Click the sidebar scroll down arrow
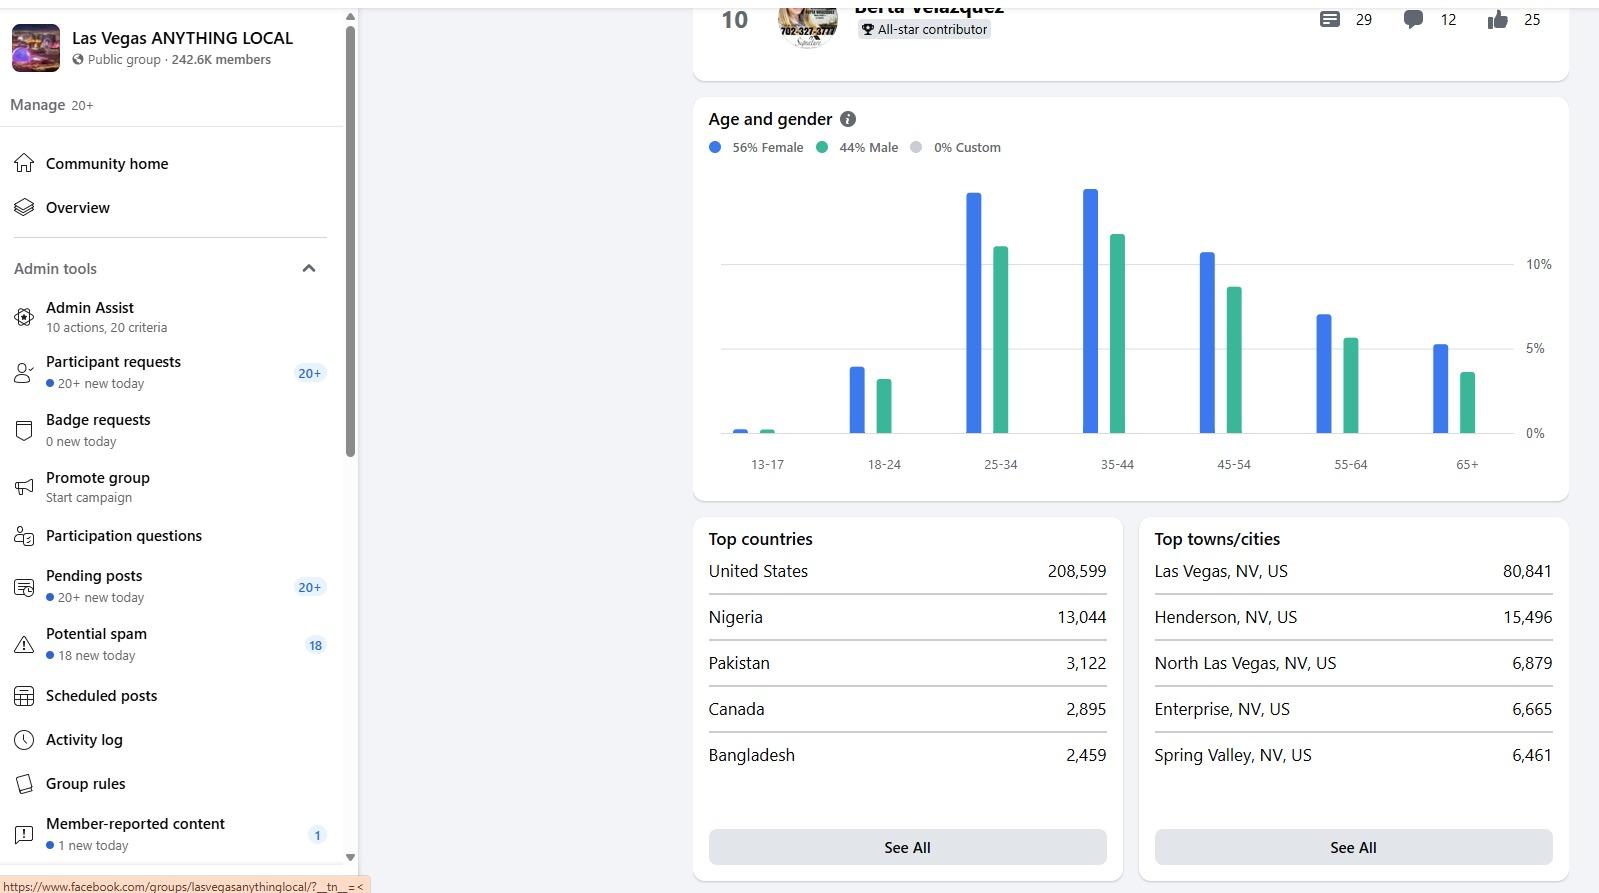This screenshot has width=1599, height=893. 350,857
